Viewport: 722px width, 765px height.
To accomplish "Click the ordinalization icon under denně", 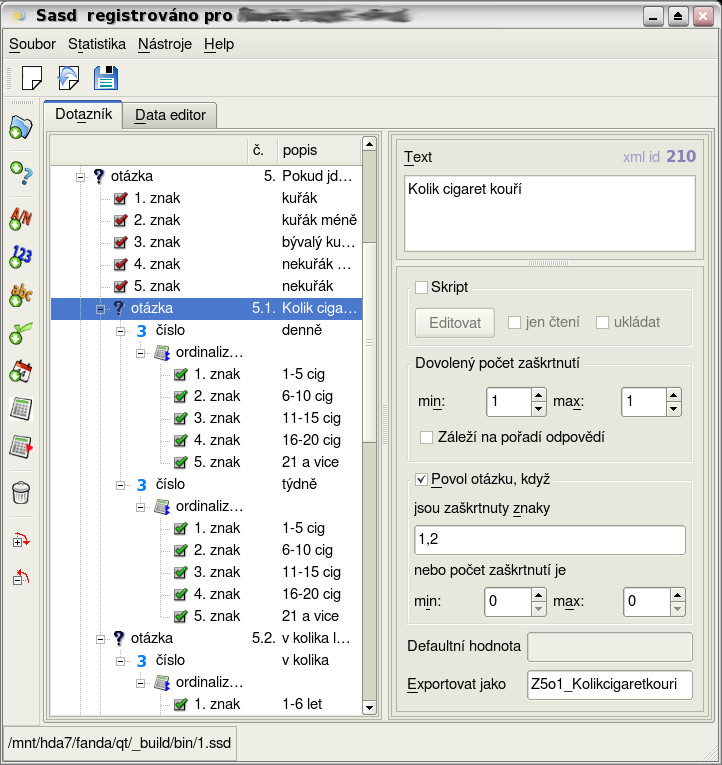I will coord(162,352).
